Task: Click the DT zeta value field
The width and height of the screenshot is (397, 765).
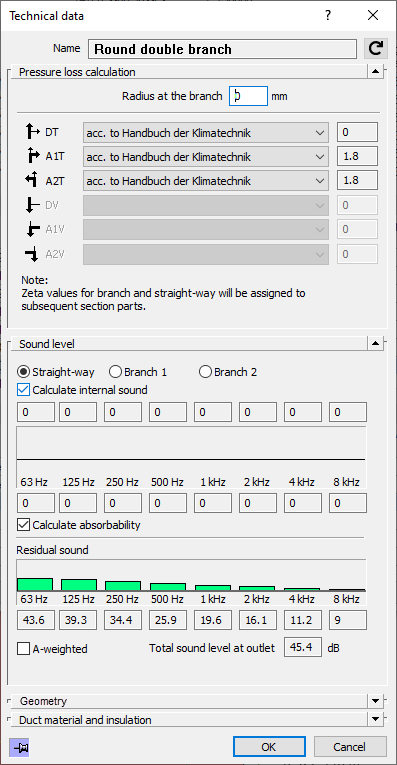Action: 357,132
